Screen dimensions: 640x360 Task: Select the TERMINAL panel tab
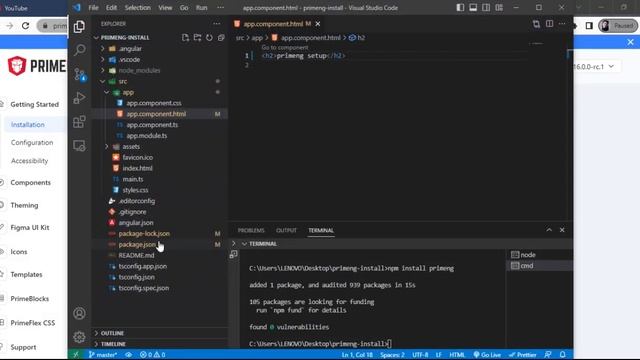[321, 231]
